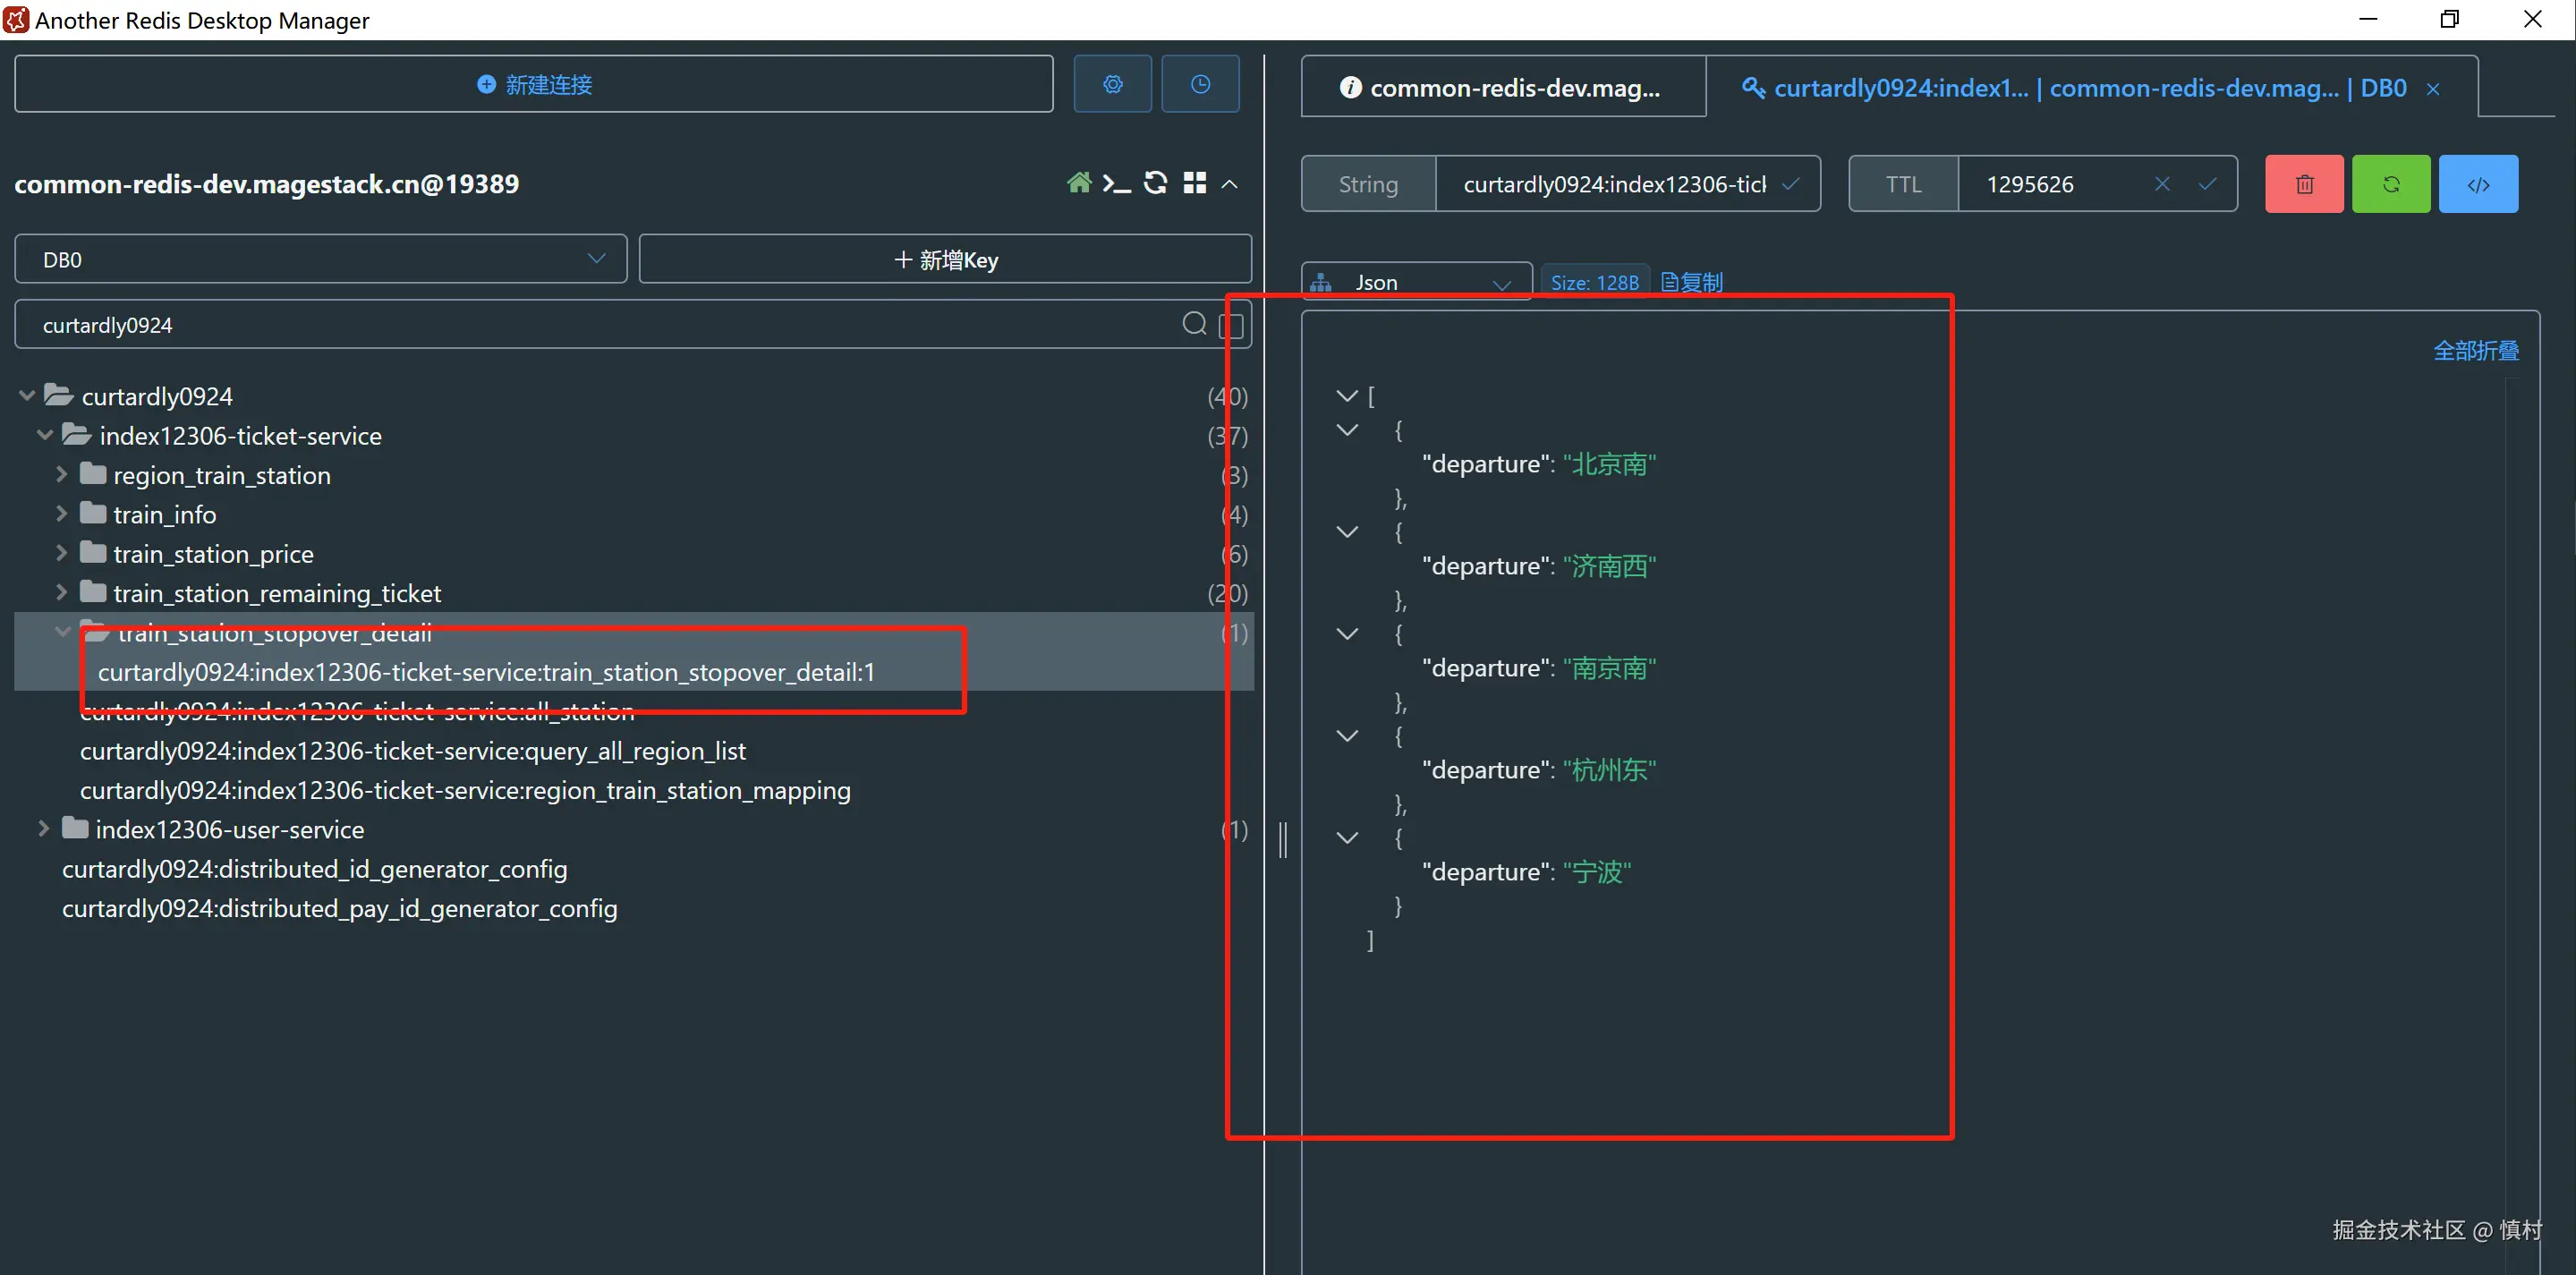Image resolution: width=2576 pixels, height=1275 pixels.
Task: Click the red delete key trash button
Action: click(x=2303, y=184)
